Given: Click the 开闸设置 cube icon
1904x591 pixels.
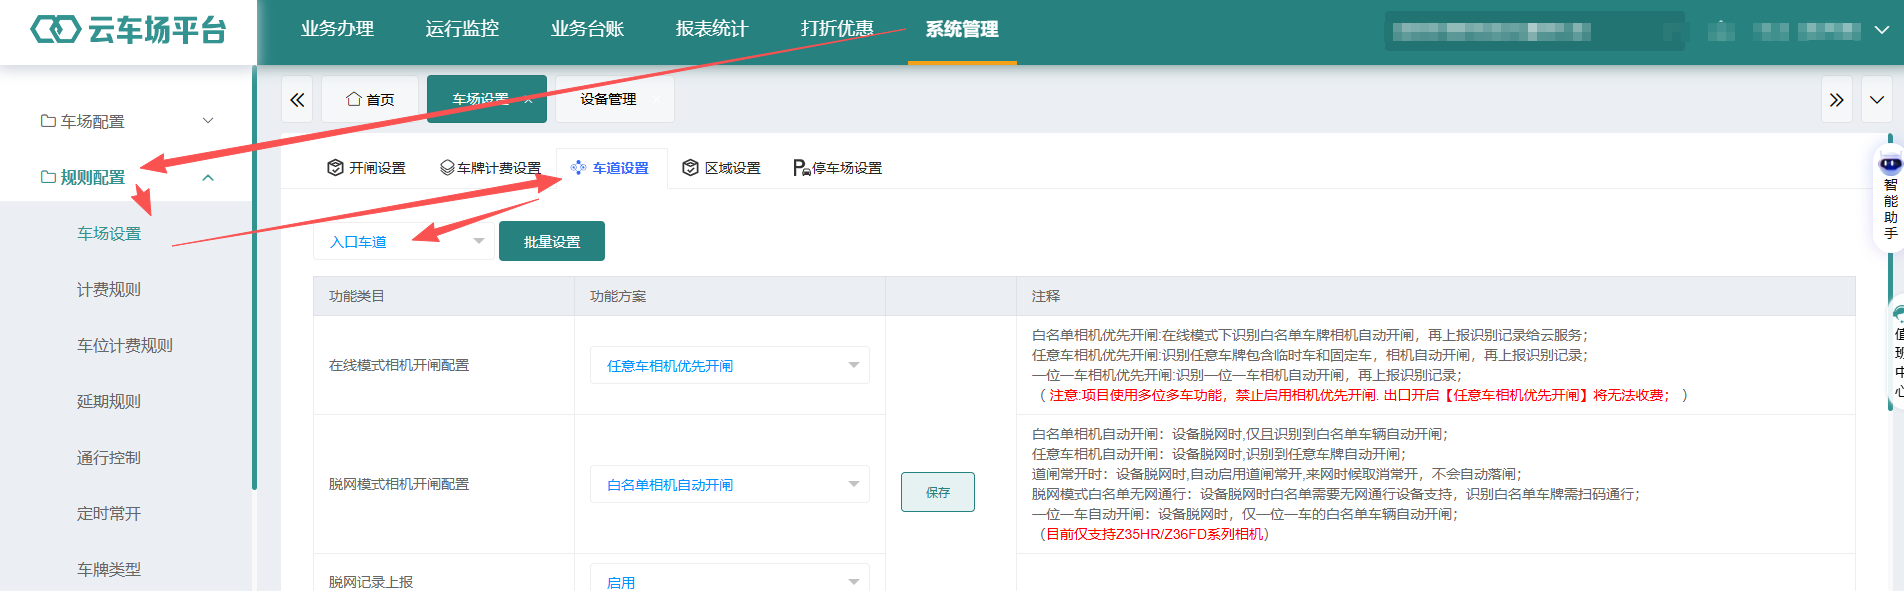Looking at the screenshot, I should coord(335,168).
